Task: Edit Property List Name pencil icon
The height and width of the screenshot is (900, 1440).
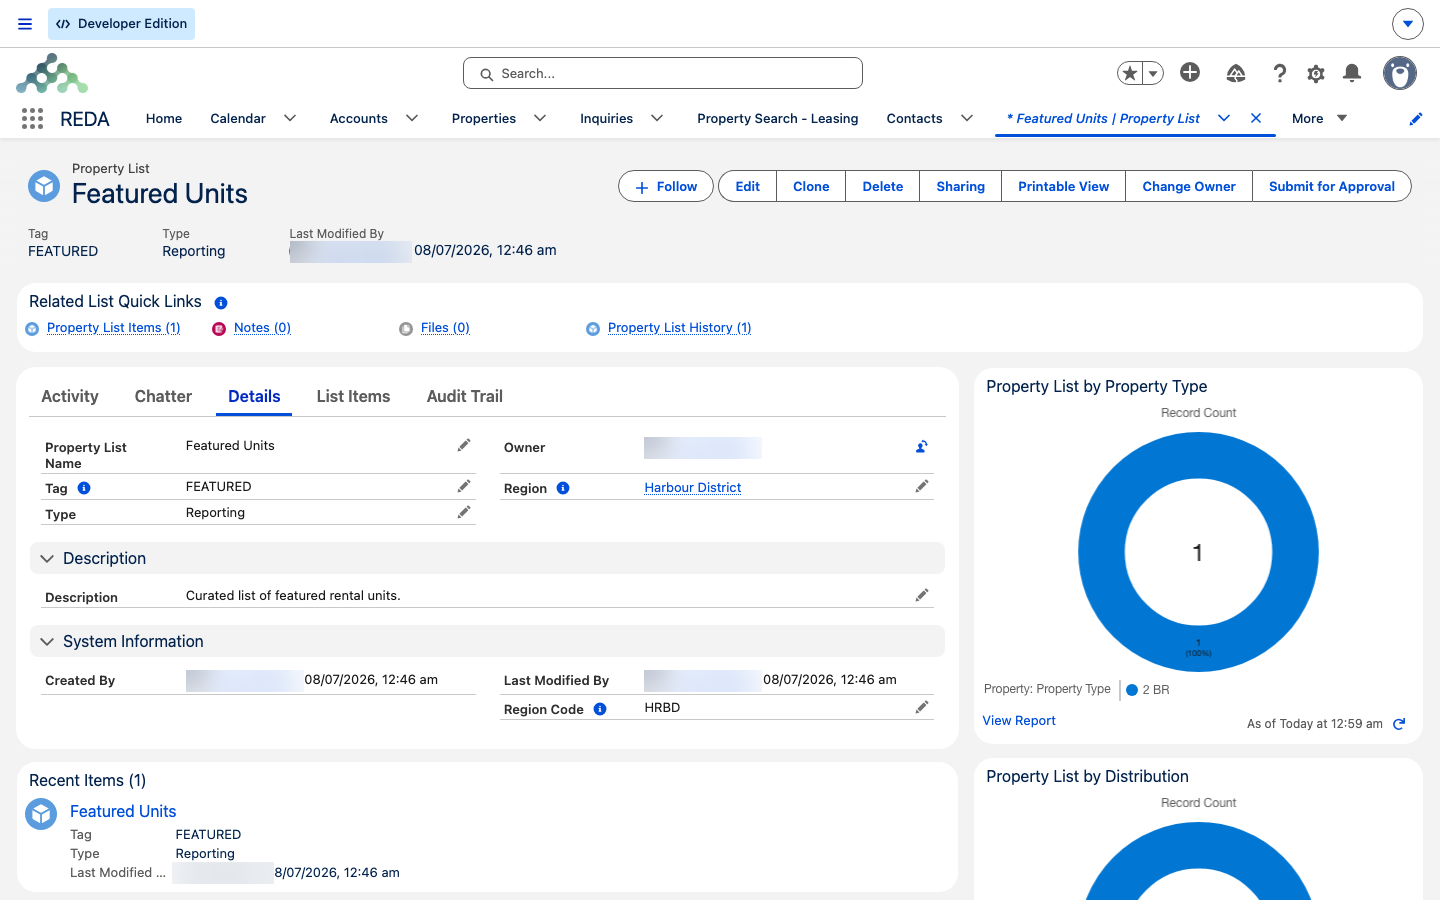Action: click(x=464, y=445)
